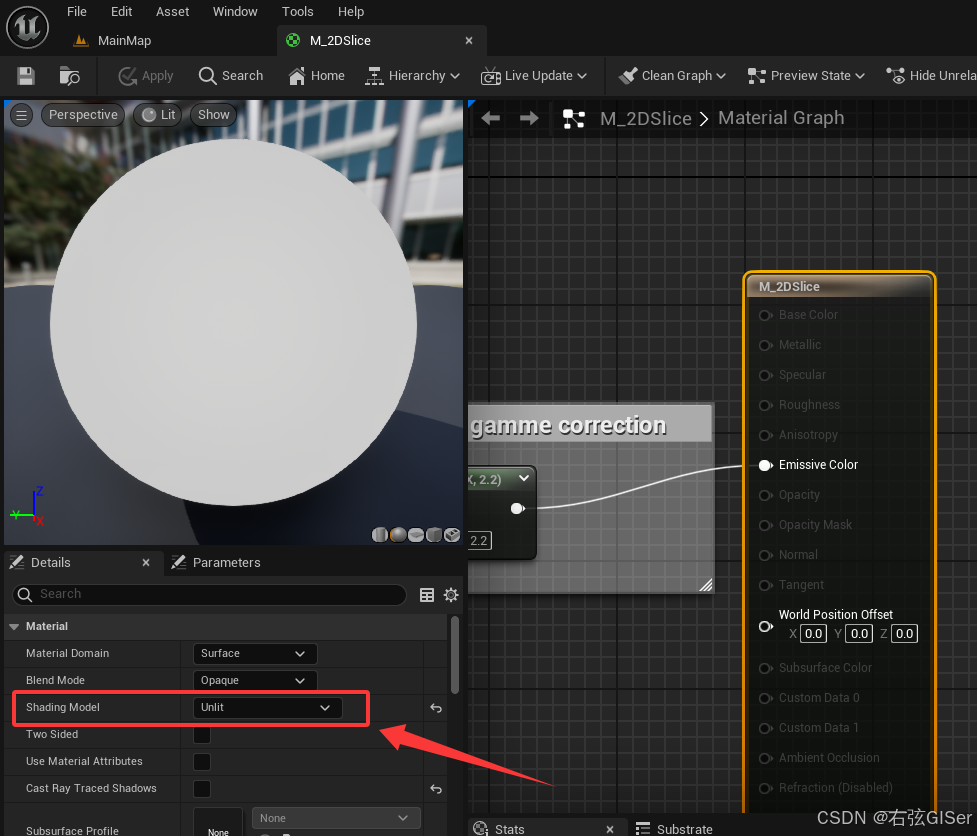The image size is (977, 836).
Task: Click the M_2DSlice breadcrumb
Action: click(x=646, y=118)
